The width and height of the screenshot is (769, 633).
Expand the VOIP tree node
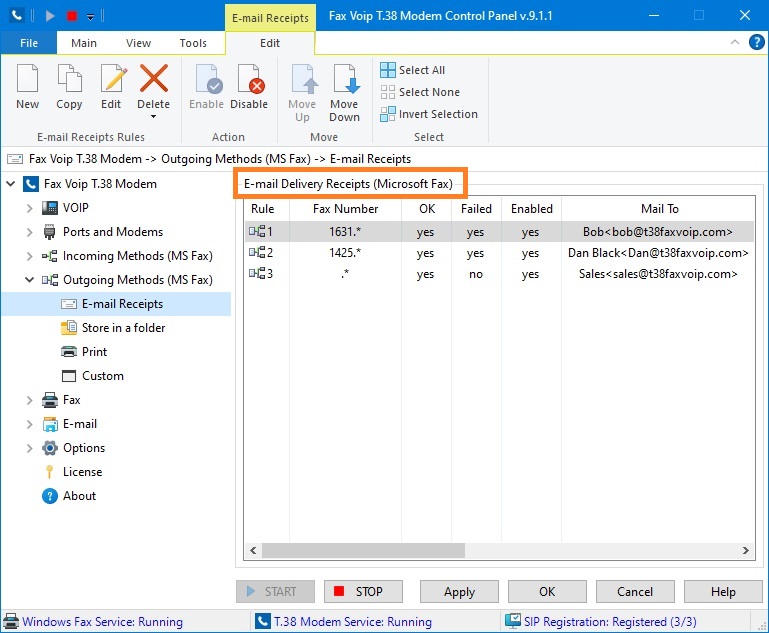coord(29,208)
